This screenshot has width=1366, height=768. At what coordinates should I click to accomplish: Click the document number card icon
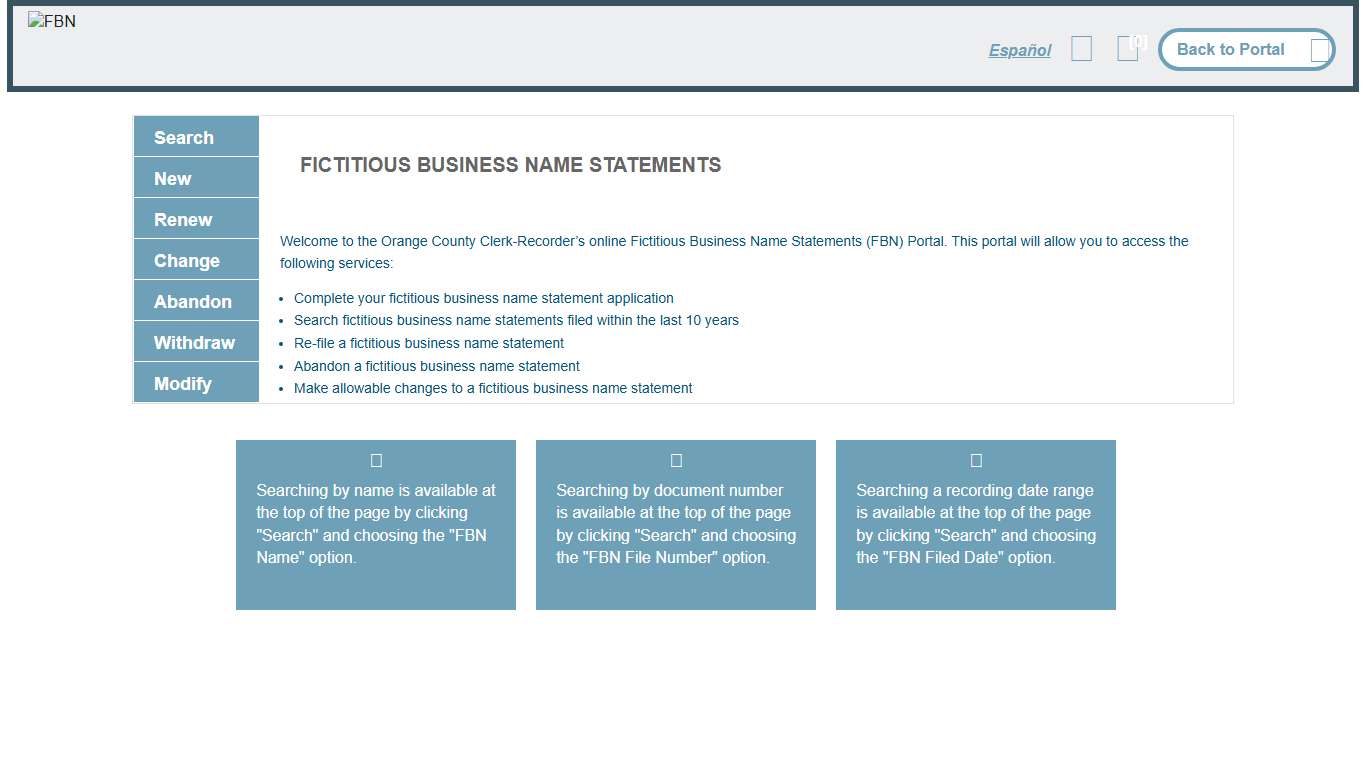click(675, 460)
